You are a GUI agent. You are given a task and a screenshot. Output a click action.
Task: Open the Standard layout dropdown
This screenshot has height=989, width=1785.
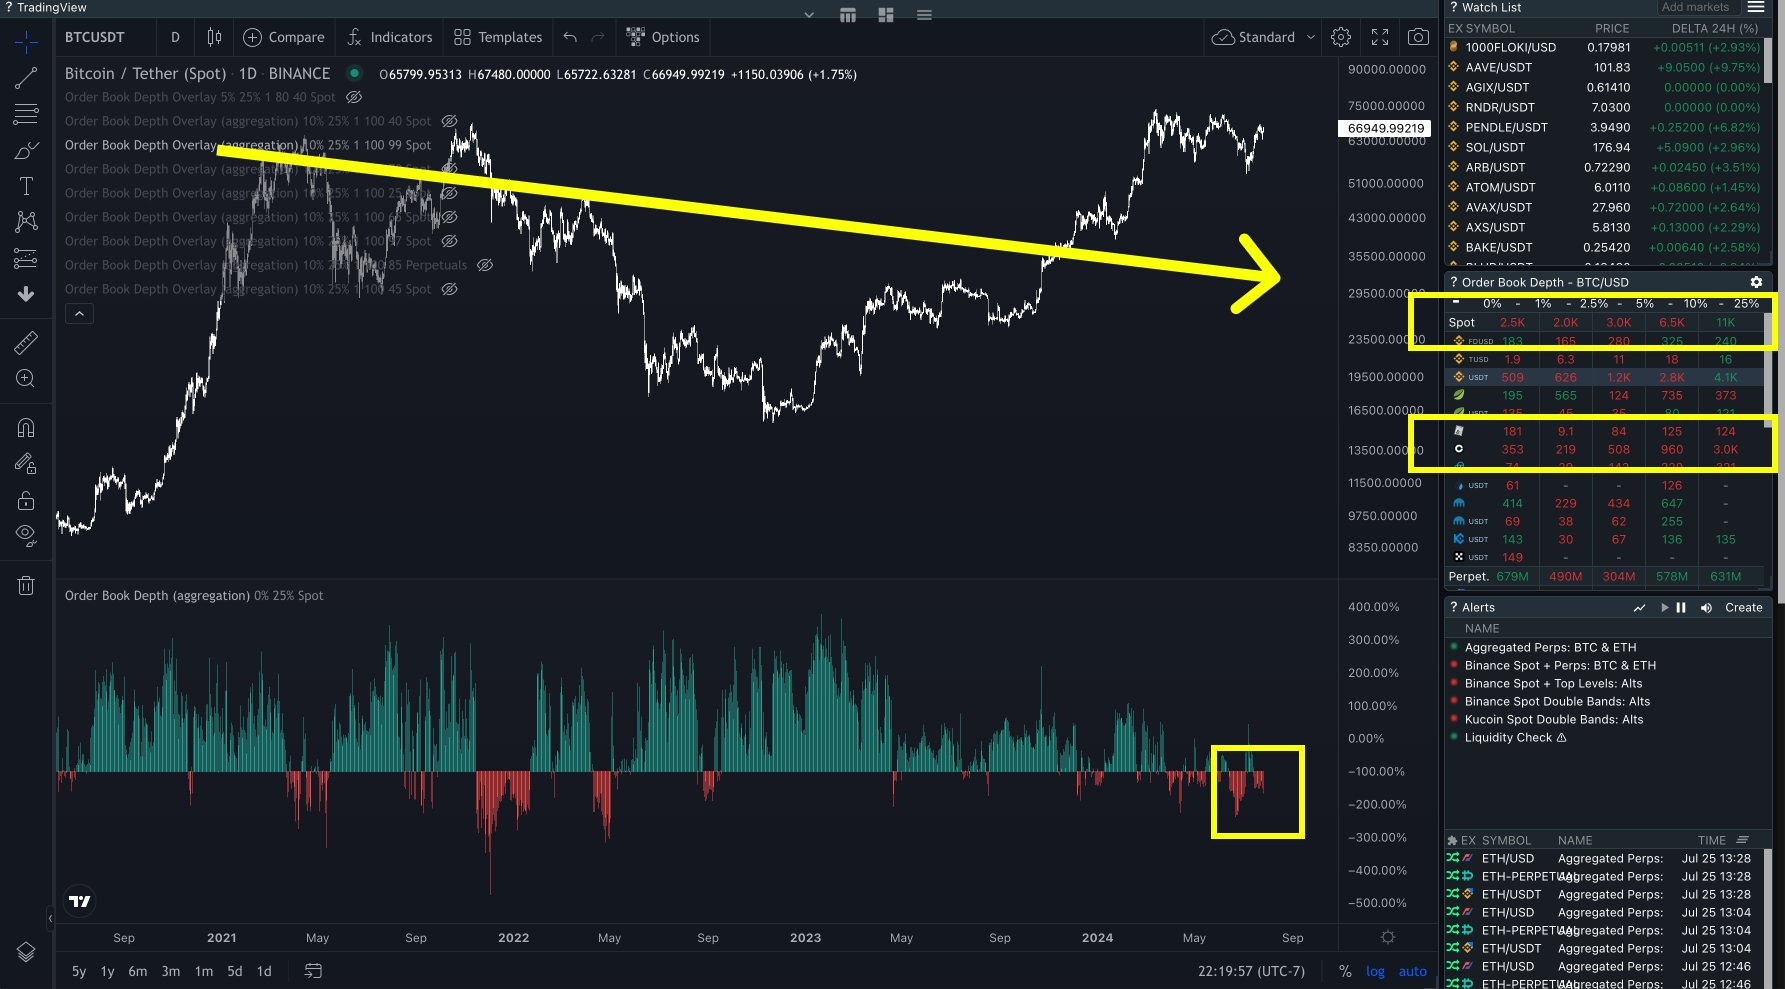(1265, 37)
